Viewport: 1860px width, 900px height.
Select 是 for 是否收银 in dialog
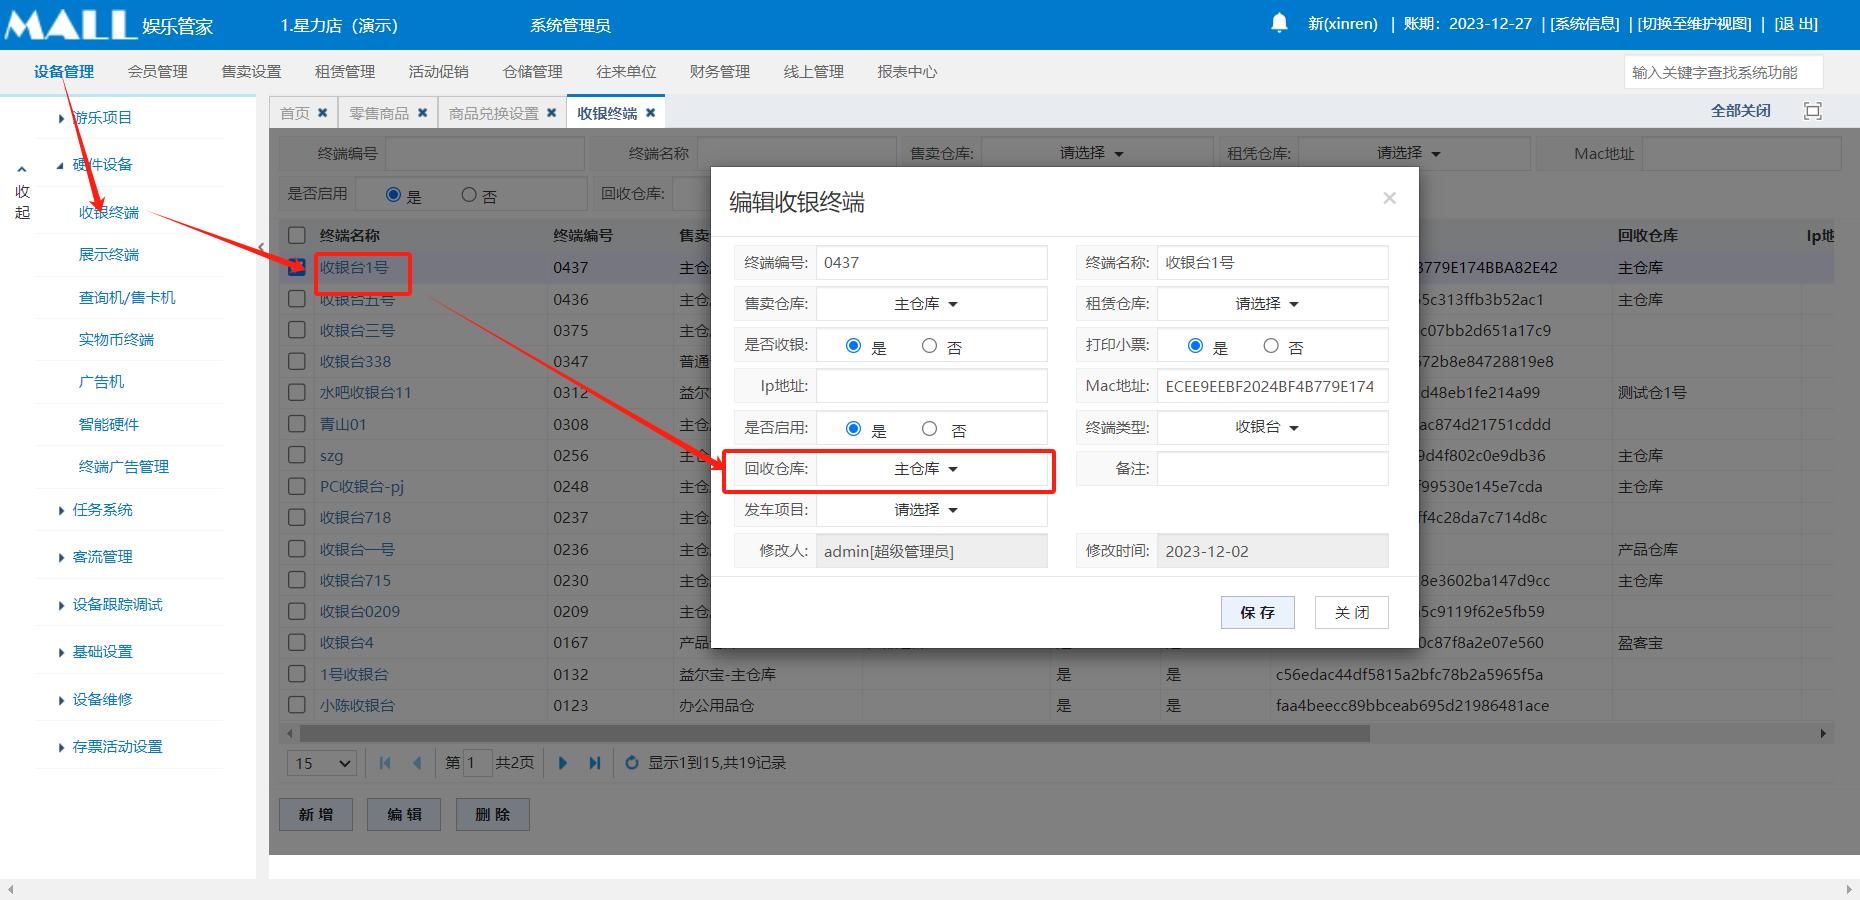click(x=853, y=346)
